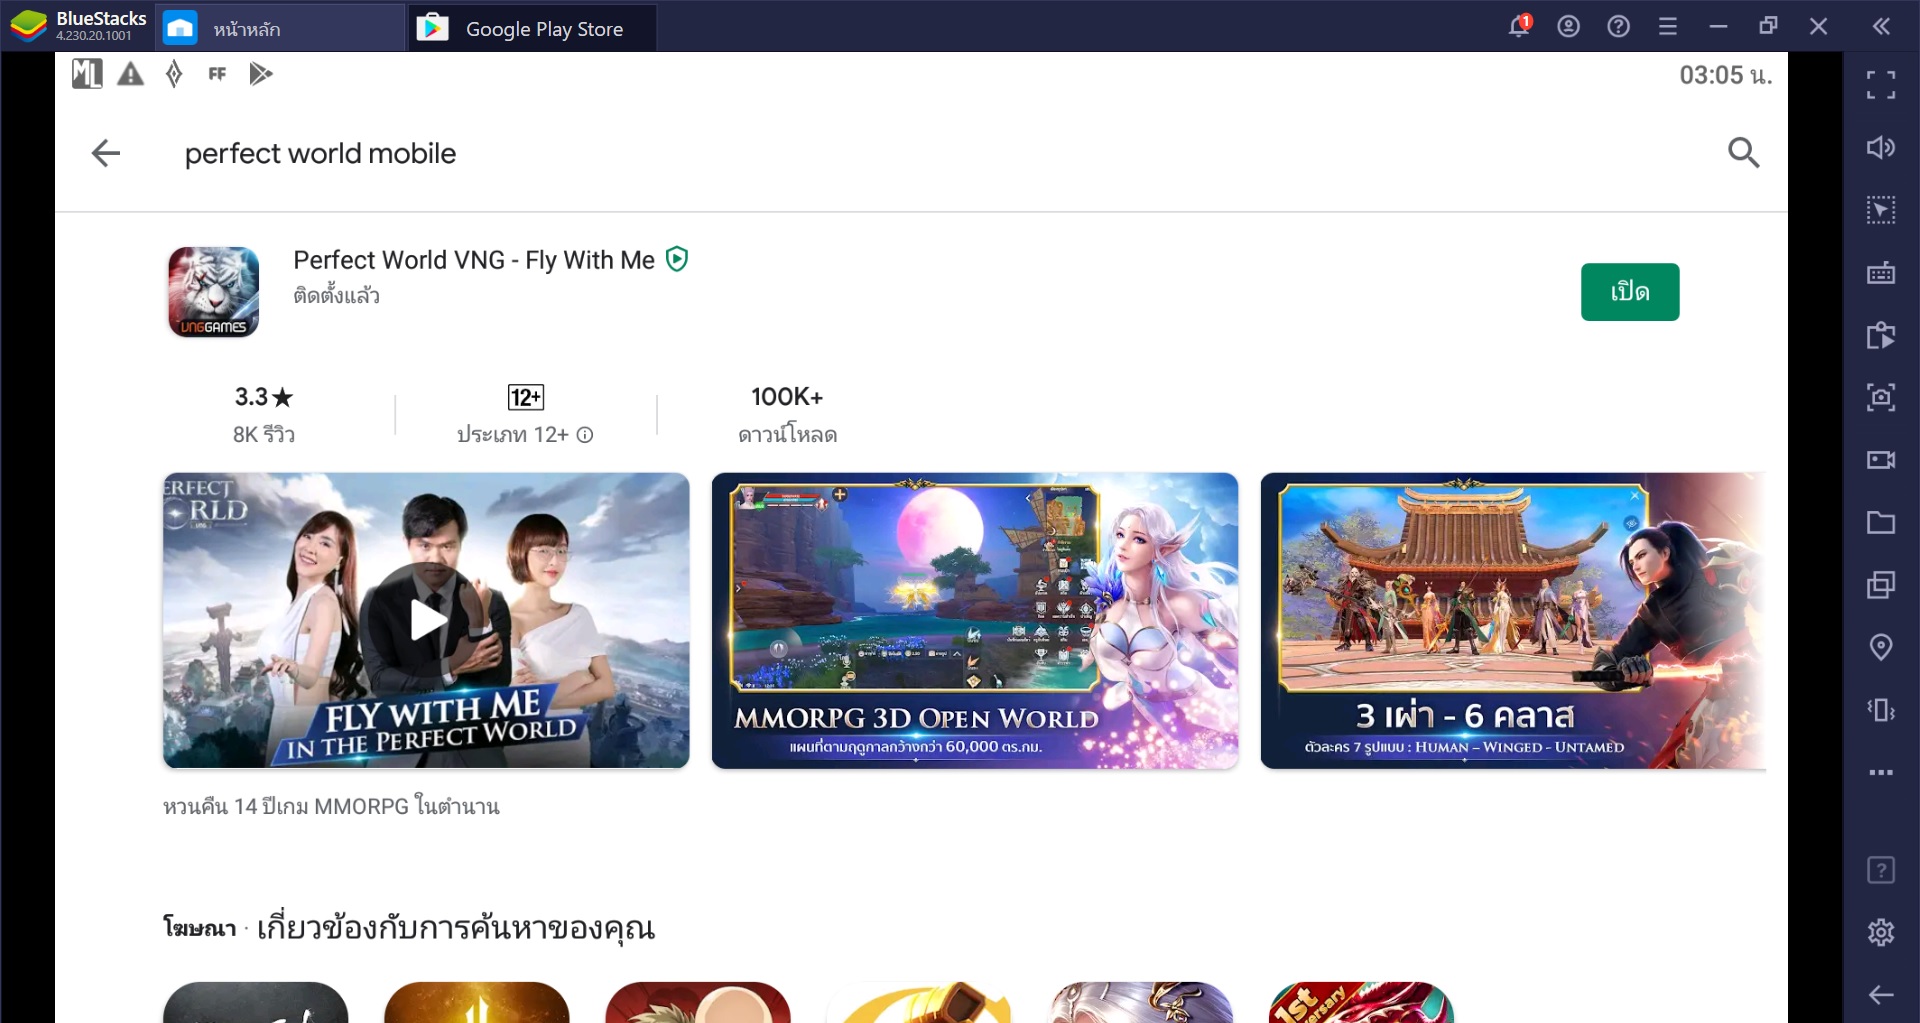Click the green เปิด open button
Viewport: 1920px width, 1023px height.
click(x=1630, y=292)
